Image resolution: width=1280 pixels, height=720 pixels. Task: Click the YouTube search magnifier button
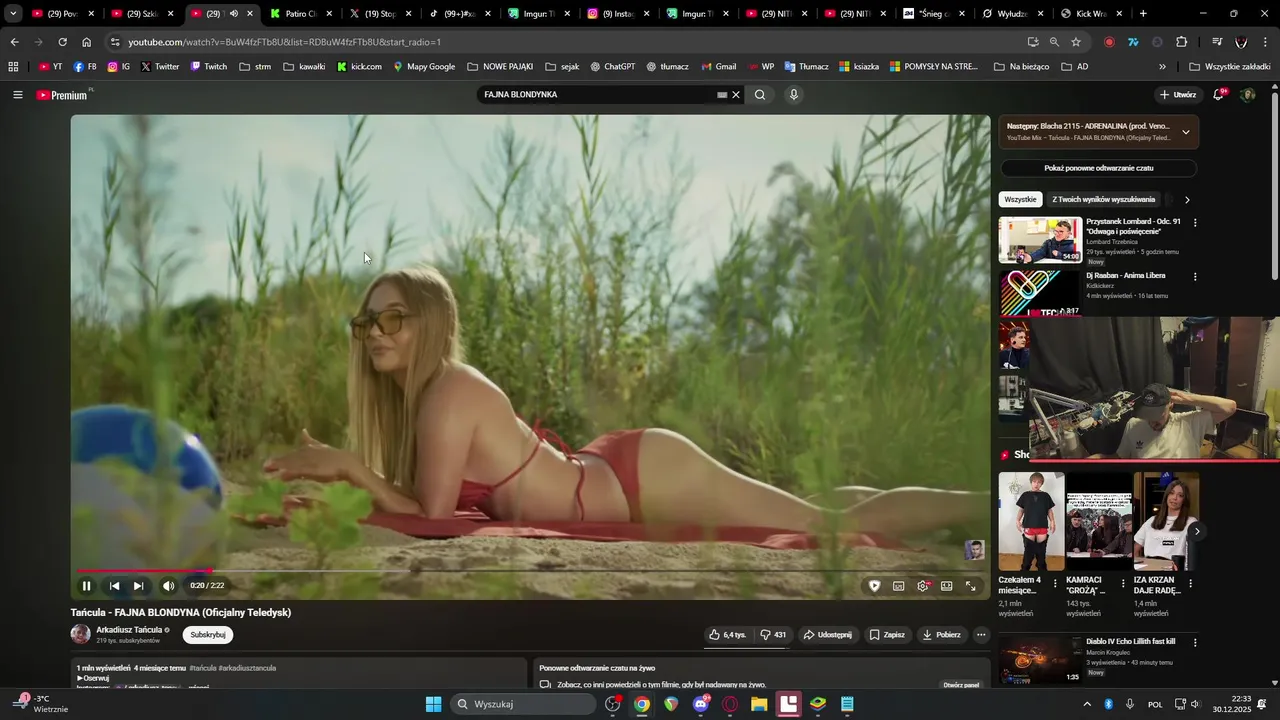(x=760, y=95)
